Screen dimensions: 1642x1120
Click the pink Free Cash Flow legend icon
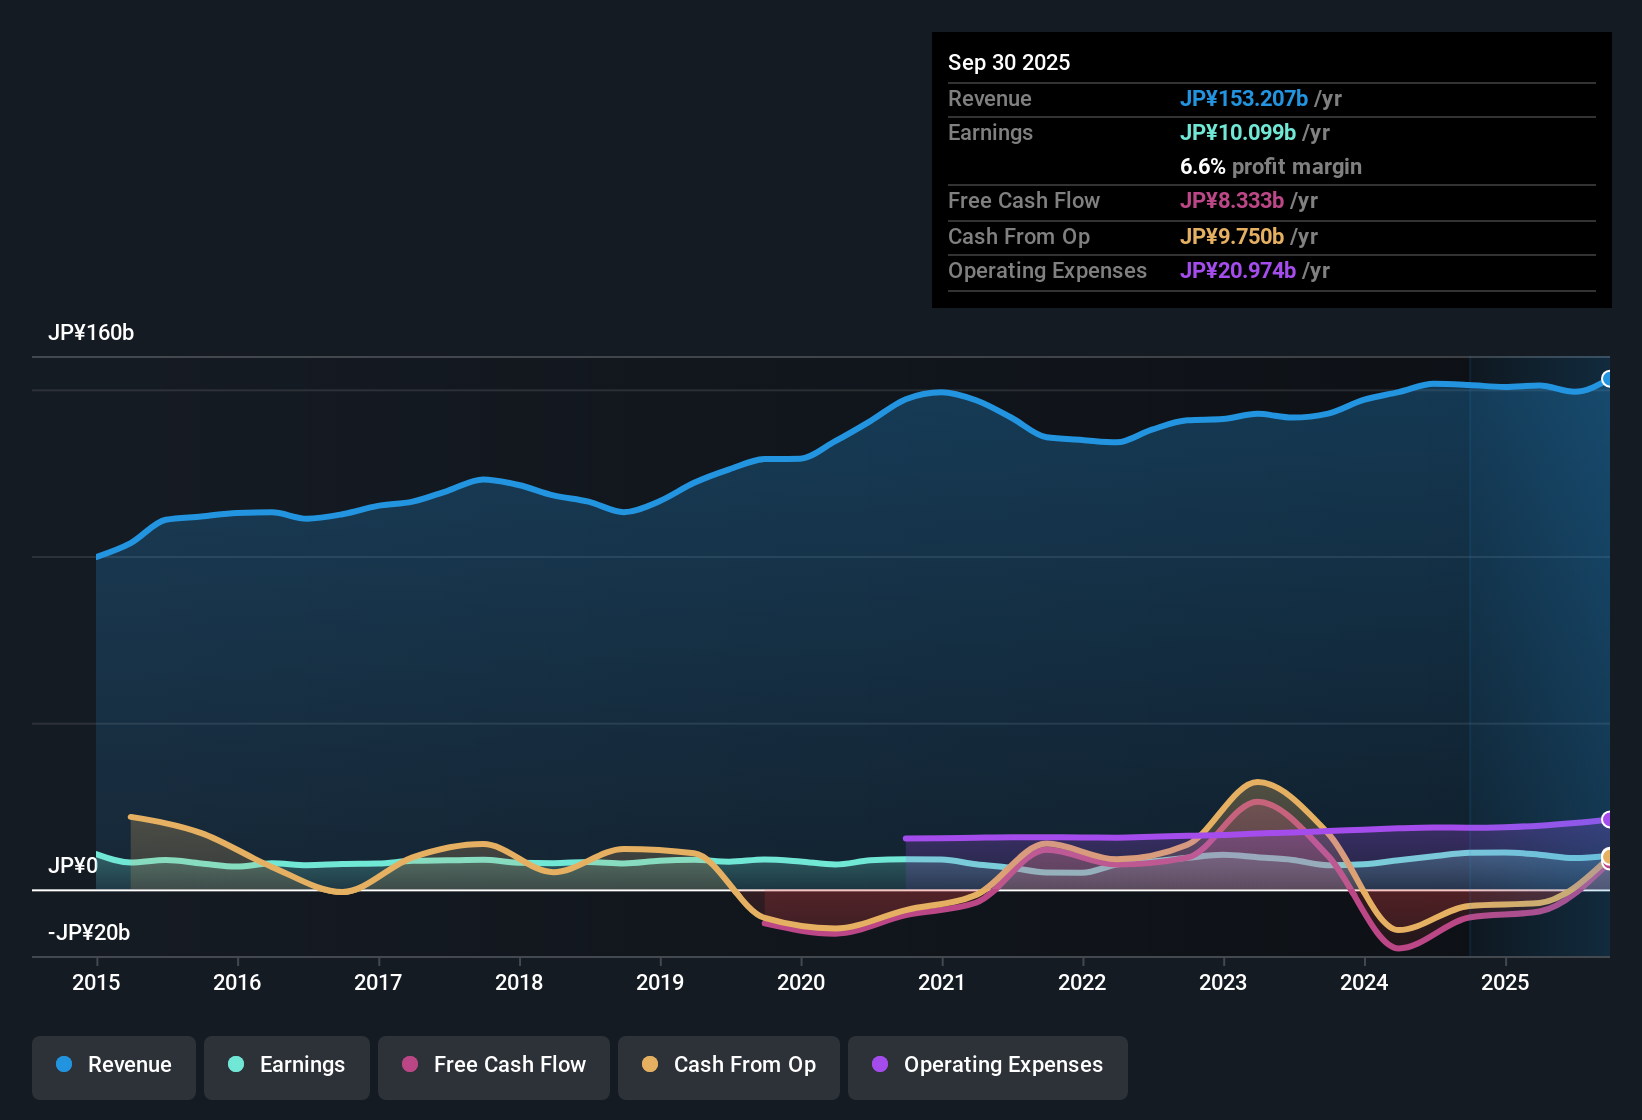pyautogui.click(x=408, y=1065)
